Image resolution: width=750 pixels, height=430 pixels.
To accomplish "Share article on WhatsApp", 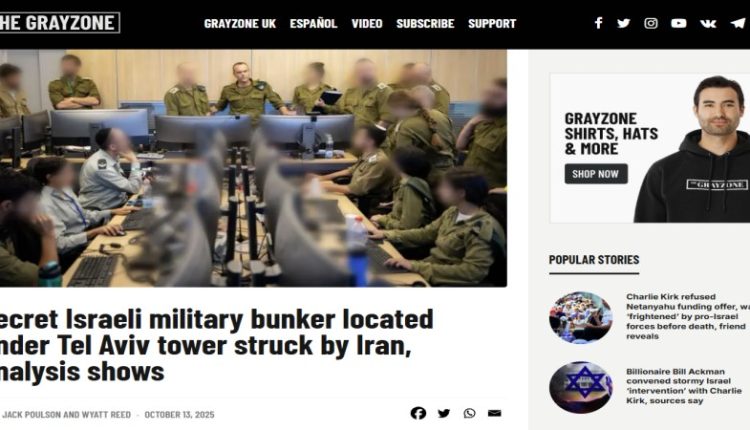I will click(x=469, y=413).
